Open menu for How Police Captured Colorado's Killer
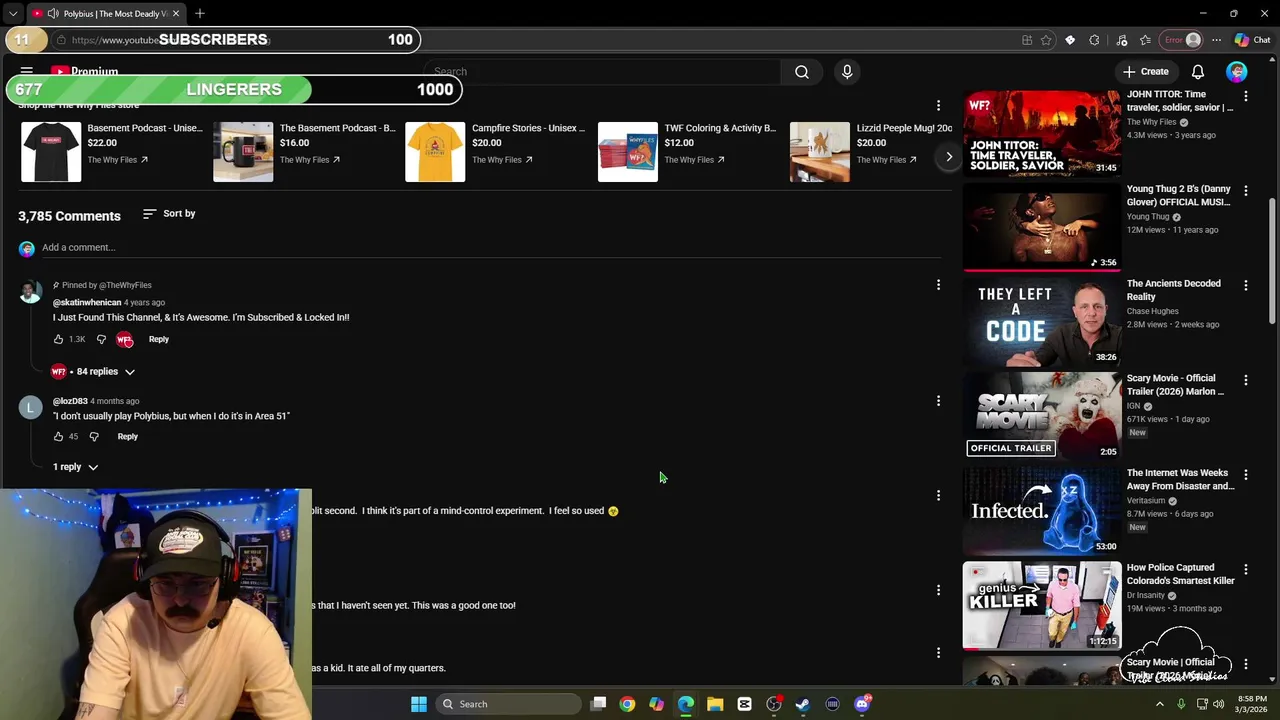 tap(1246, 570)
